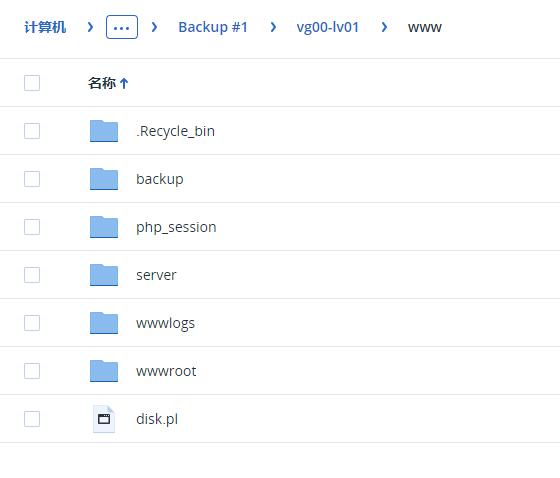Screen dimensions: 560x478
Task: Sort by the 名称 column header
Action: pos(102,83)
